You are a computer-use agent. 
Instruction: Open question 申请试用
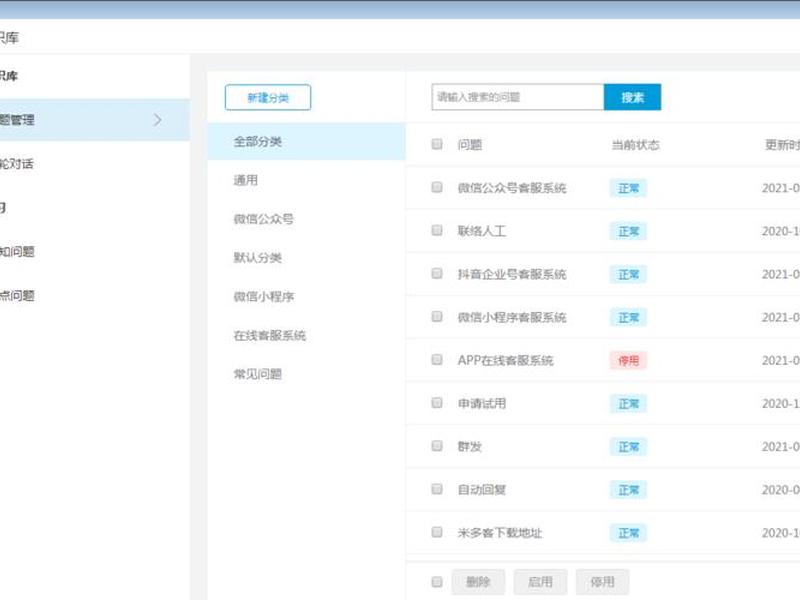coord(482,404)
